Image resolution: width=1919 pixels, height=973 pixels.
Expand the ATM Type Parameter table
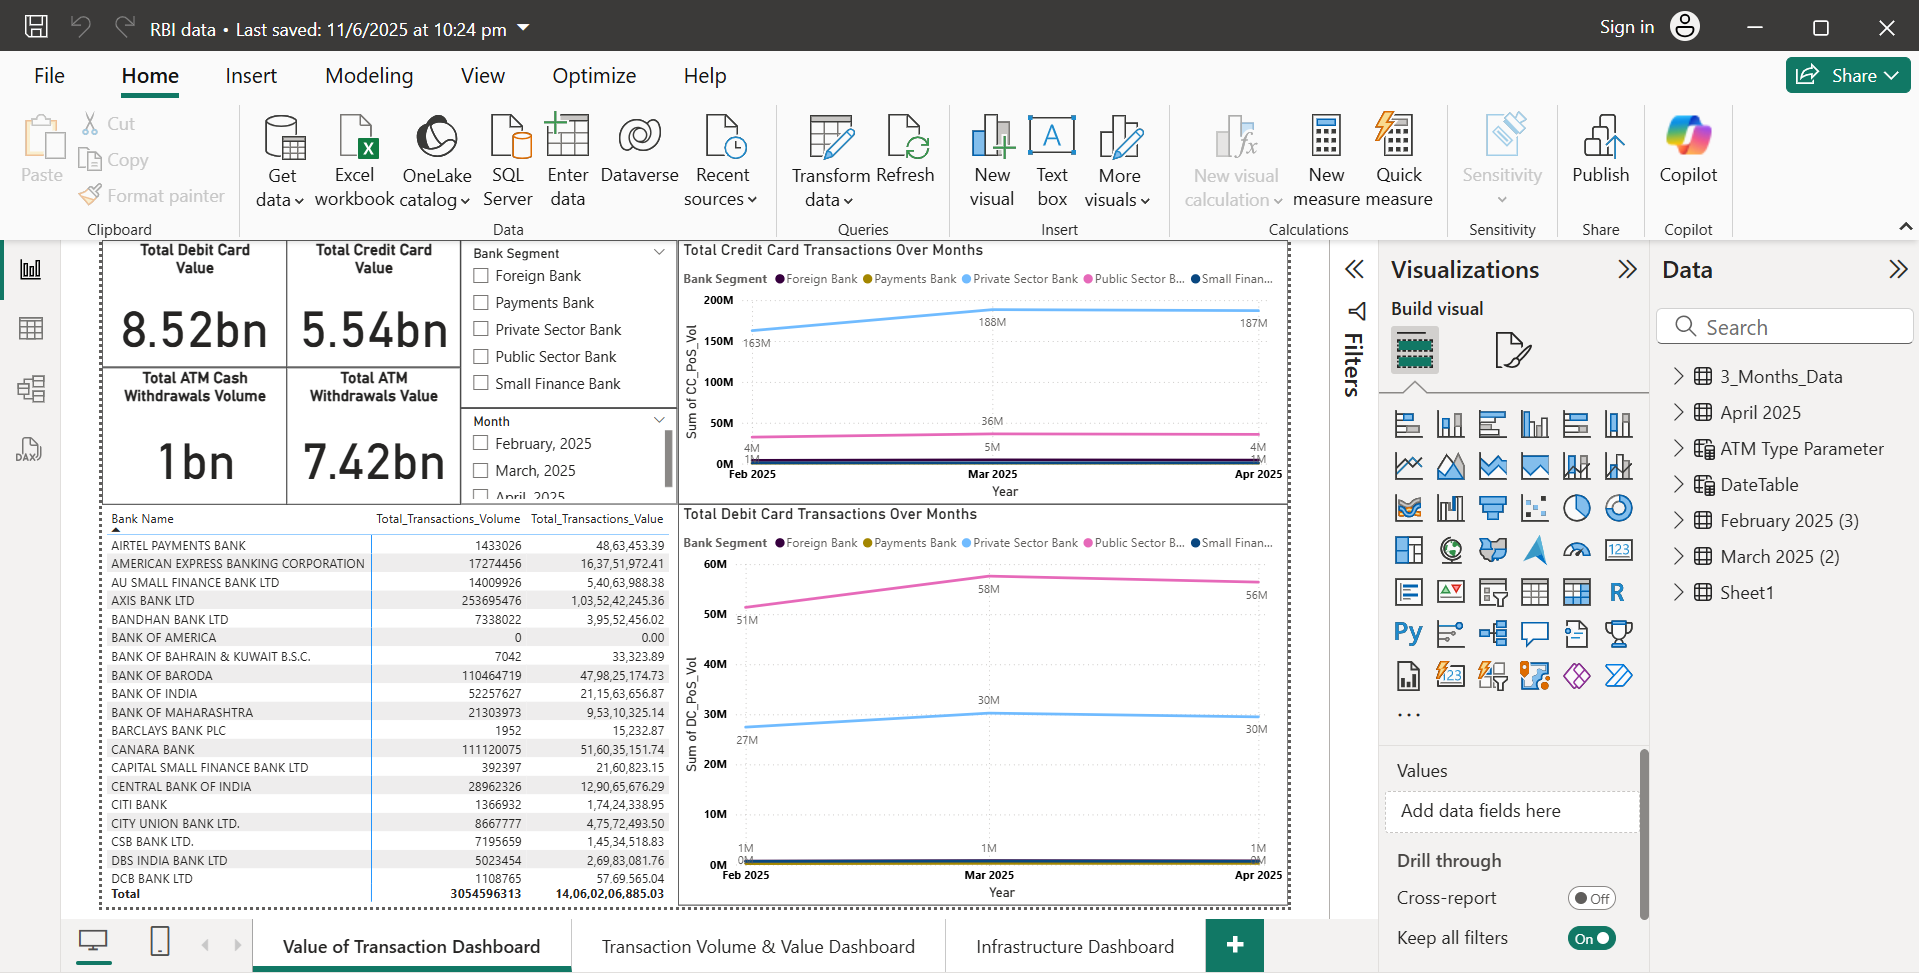[1678, 448]
